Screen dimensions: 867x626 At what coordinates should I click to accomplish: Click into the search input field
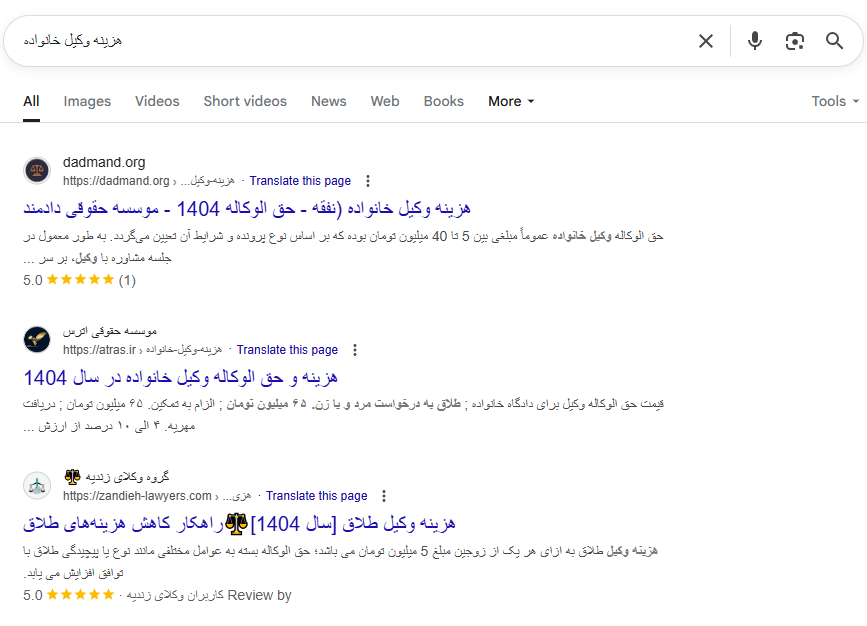point(350,41)
